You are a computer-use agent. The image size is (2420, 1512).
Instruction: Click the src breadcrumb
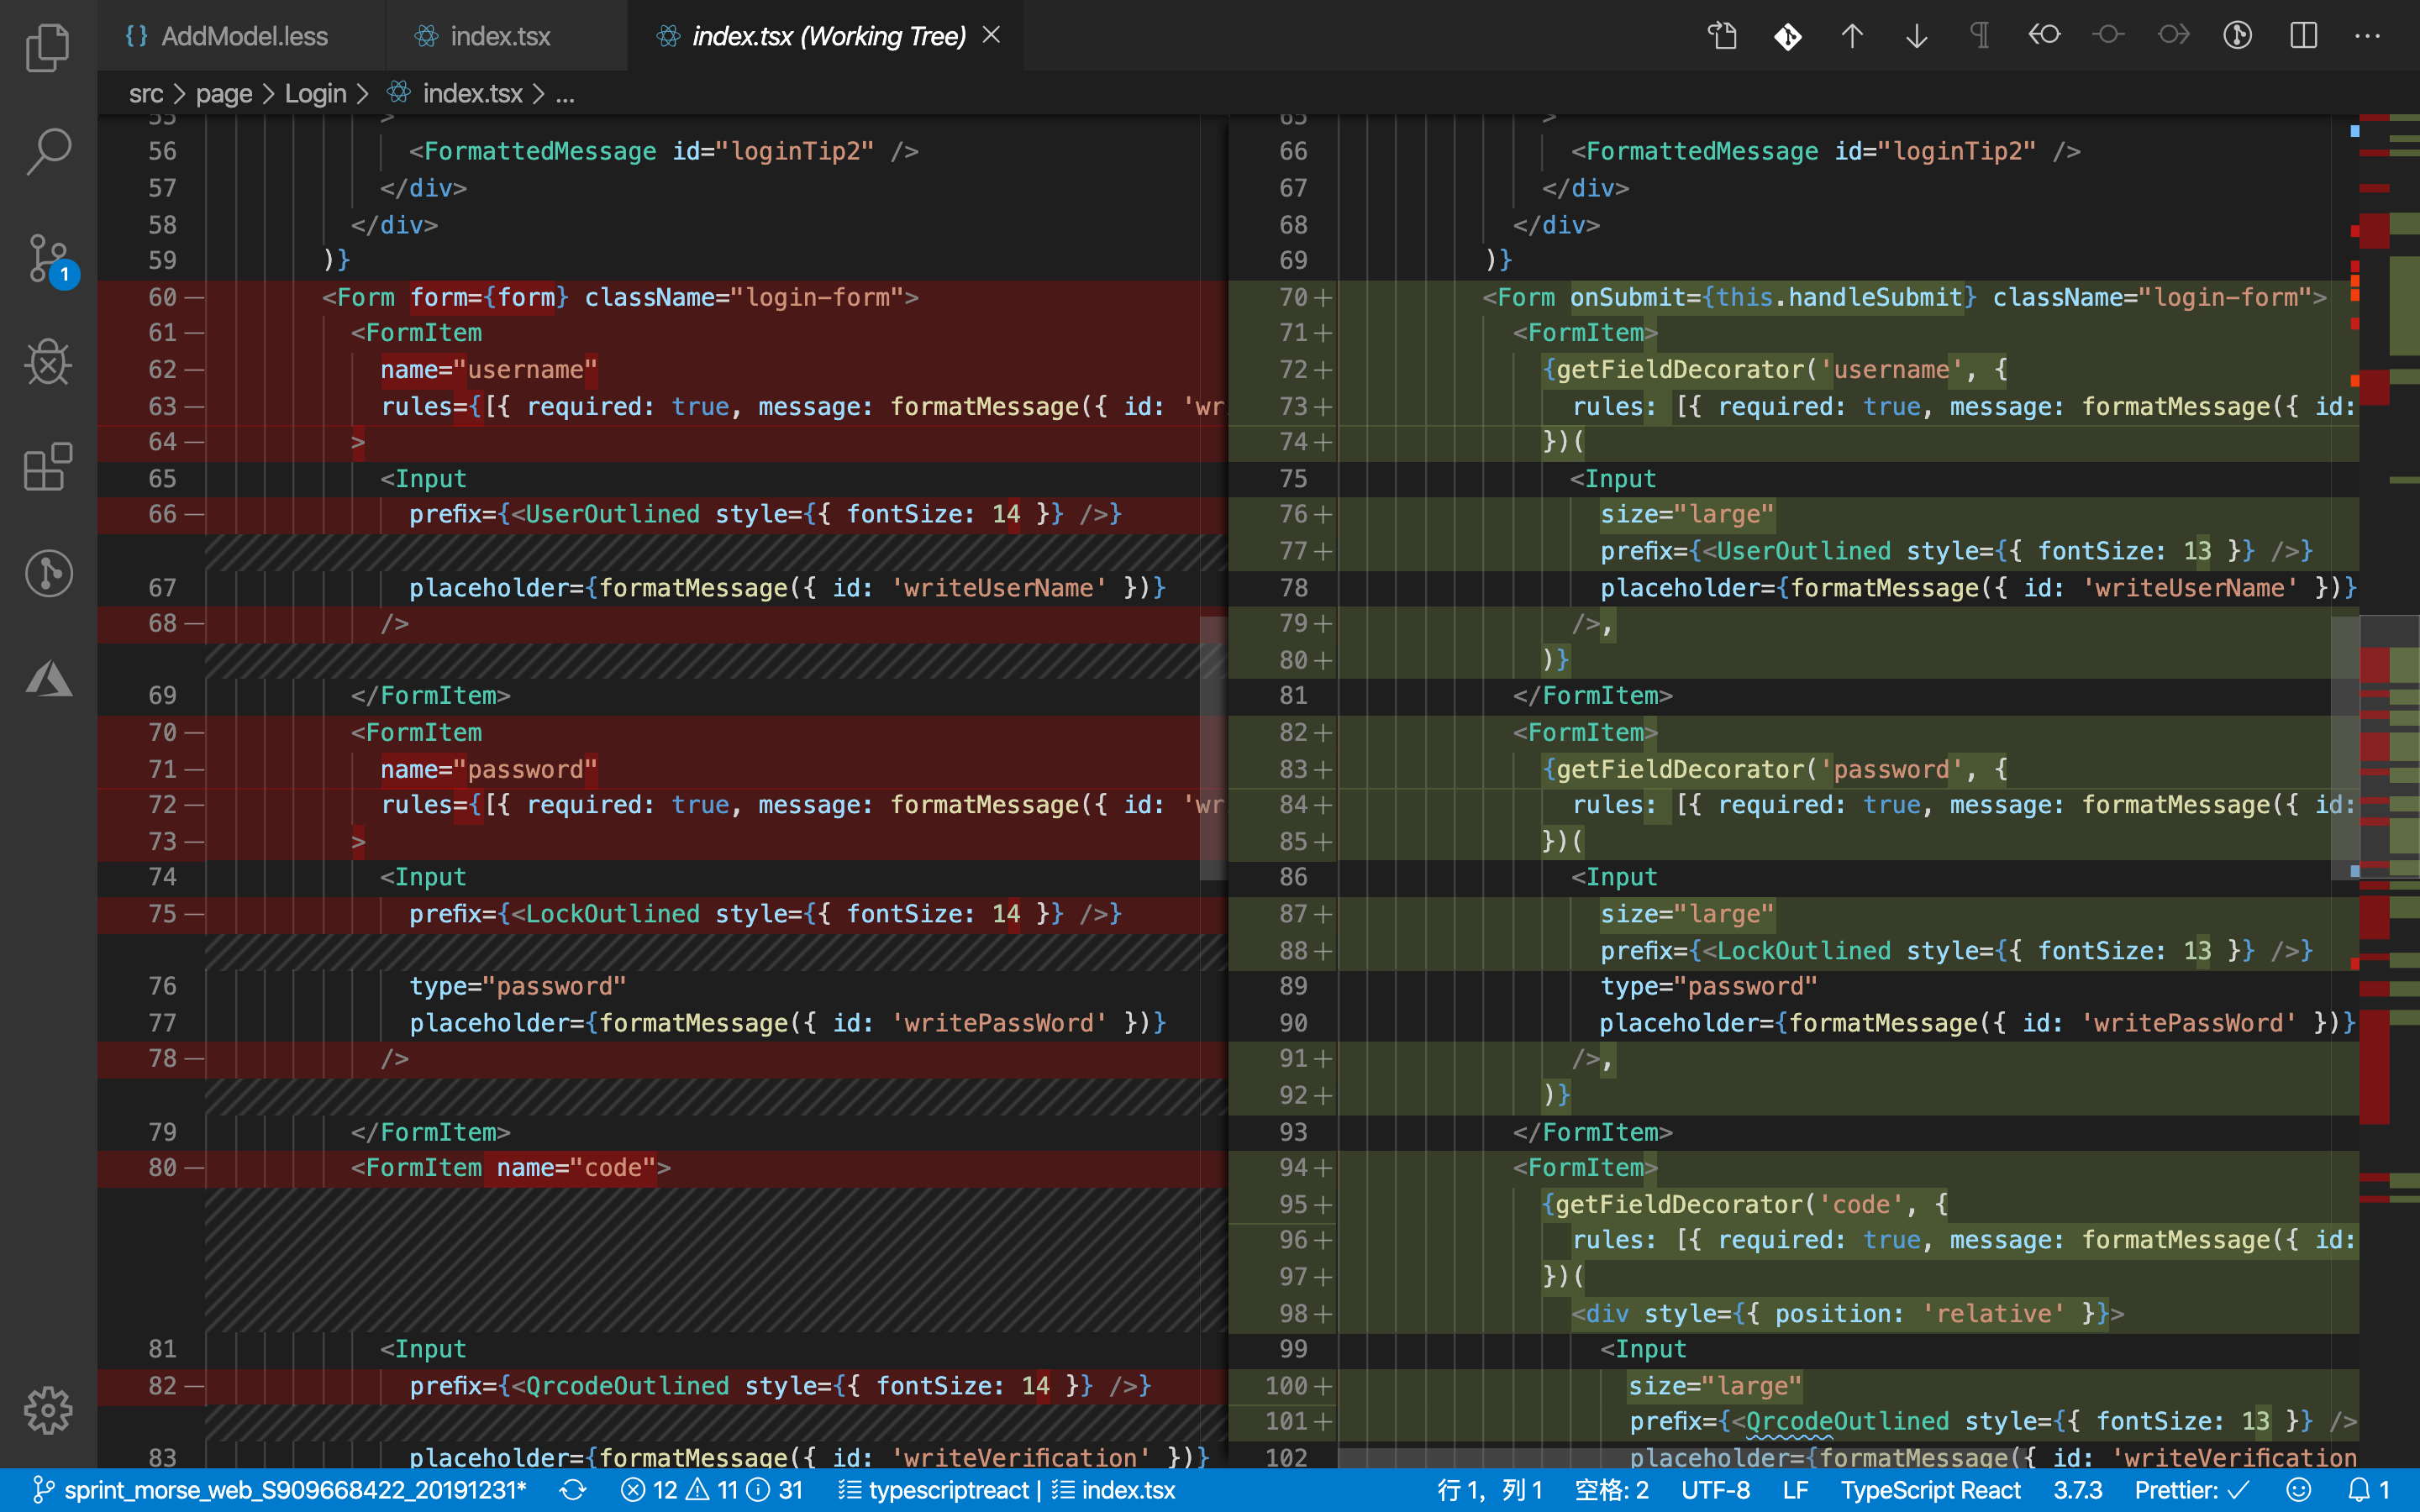[x=146, y=94]
